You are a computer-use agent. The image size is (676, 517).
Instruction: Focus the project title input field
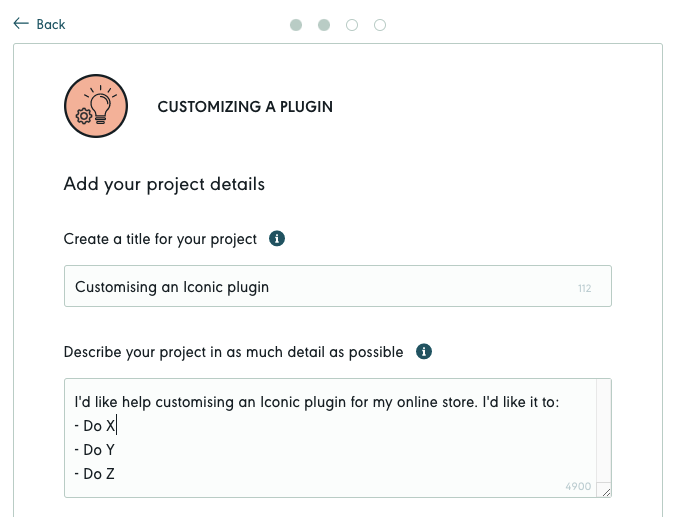pyautogui.click(x=320, y=287)
